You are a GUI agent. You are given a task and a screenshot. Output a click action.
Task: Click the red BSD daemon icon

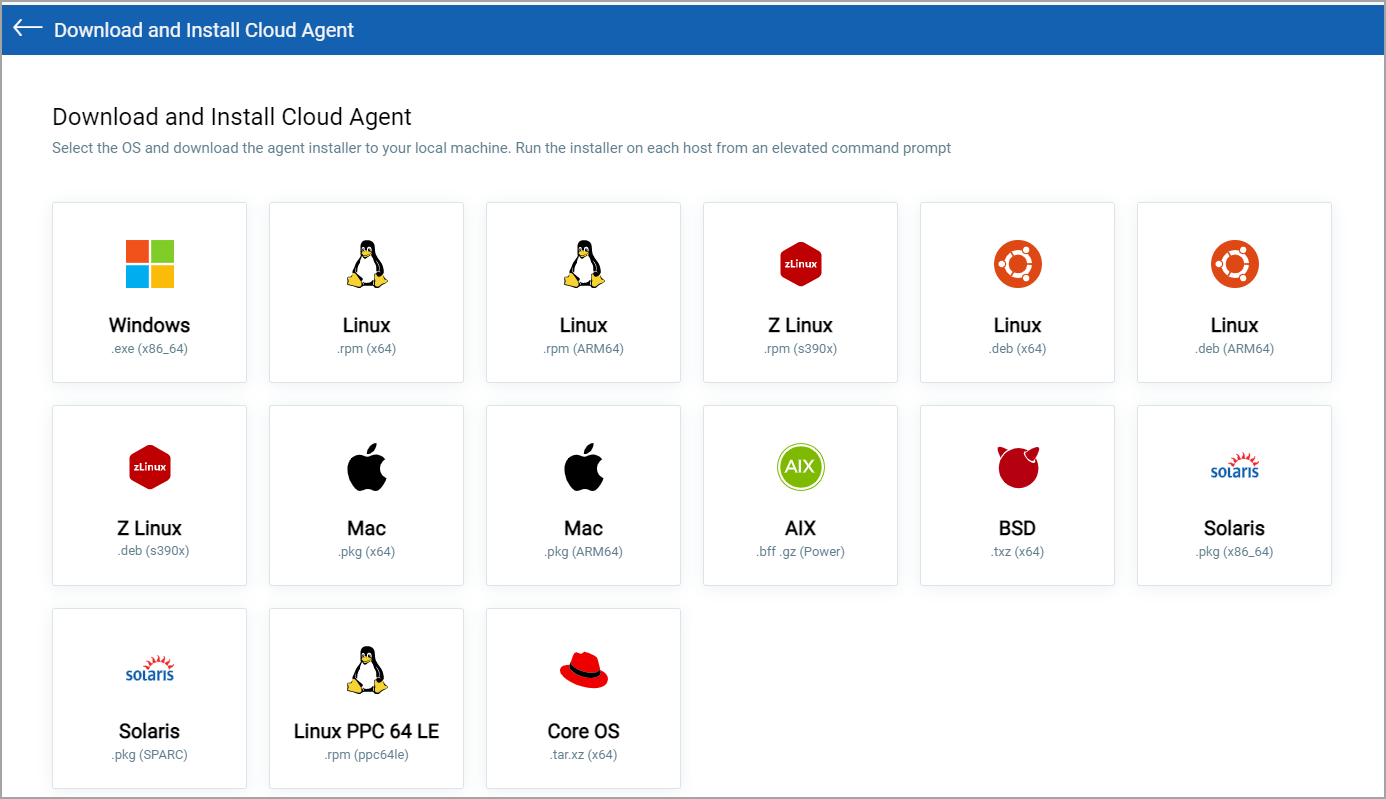click(x=1018, y=467)
